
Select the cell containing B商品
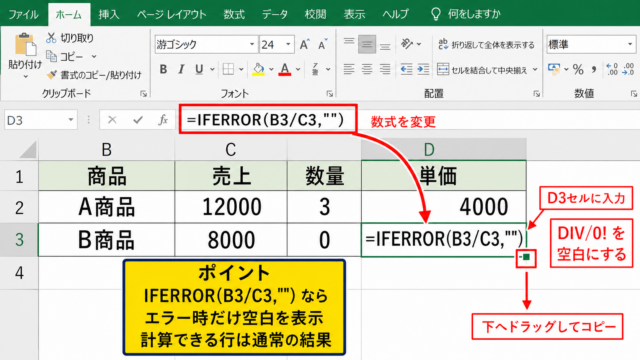tap(107, 240)
